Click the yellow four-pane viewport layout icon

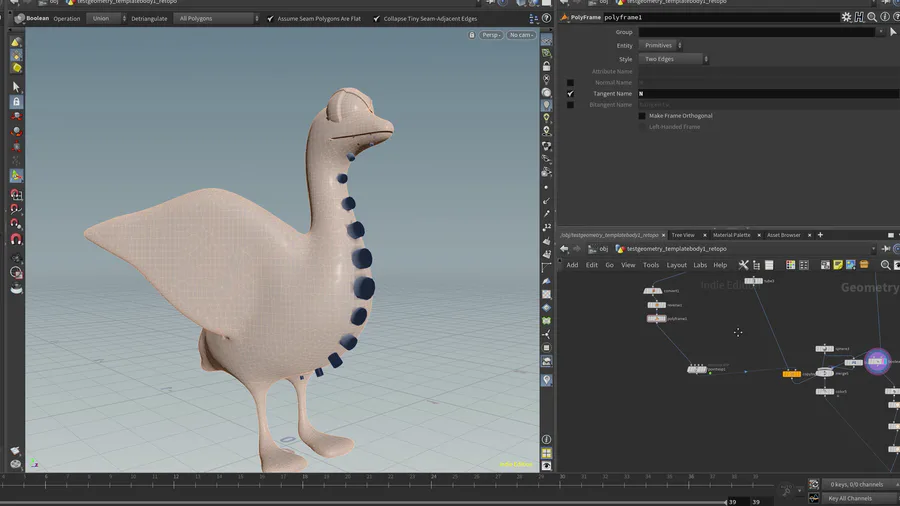coord(546,453)
